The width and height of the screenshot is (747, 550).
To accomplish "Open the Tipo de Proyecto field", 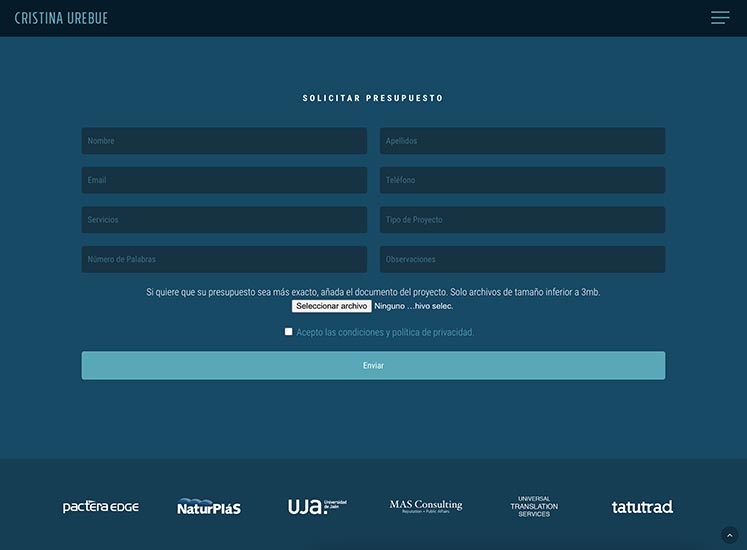I will [522, 220].
